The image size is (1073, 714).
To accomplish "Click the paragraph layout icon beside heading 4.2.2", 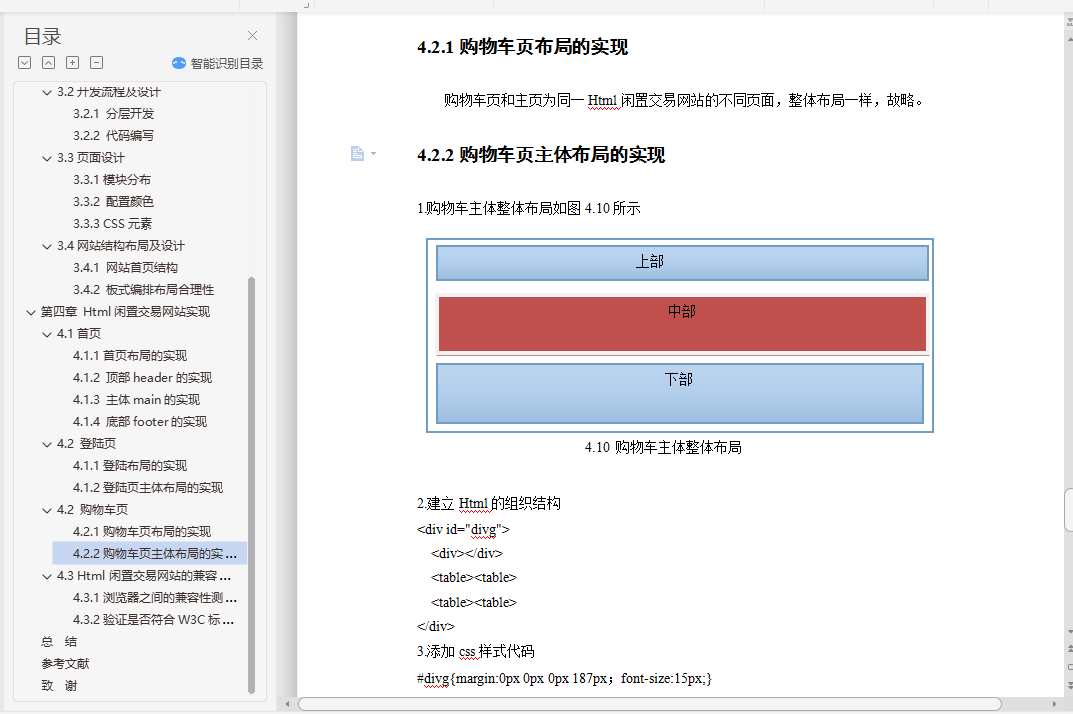I will coord(357,153).
